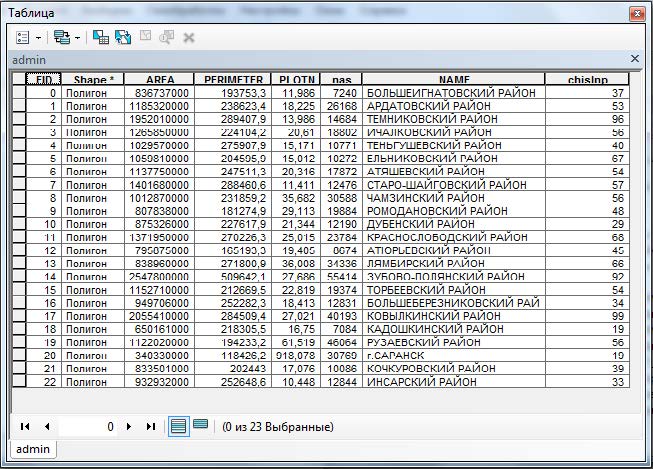
Task: Click the PERIMETER column header
Action: 233,79
